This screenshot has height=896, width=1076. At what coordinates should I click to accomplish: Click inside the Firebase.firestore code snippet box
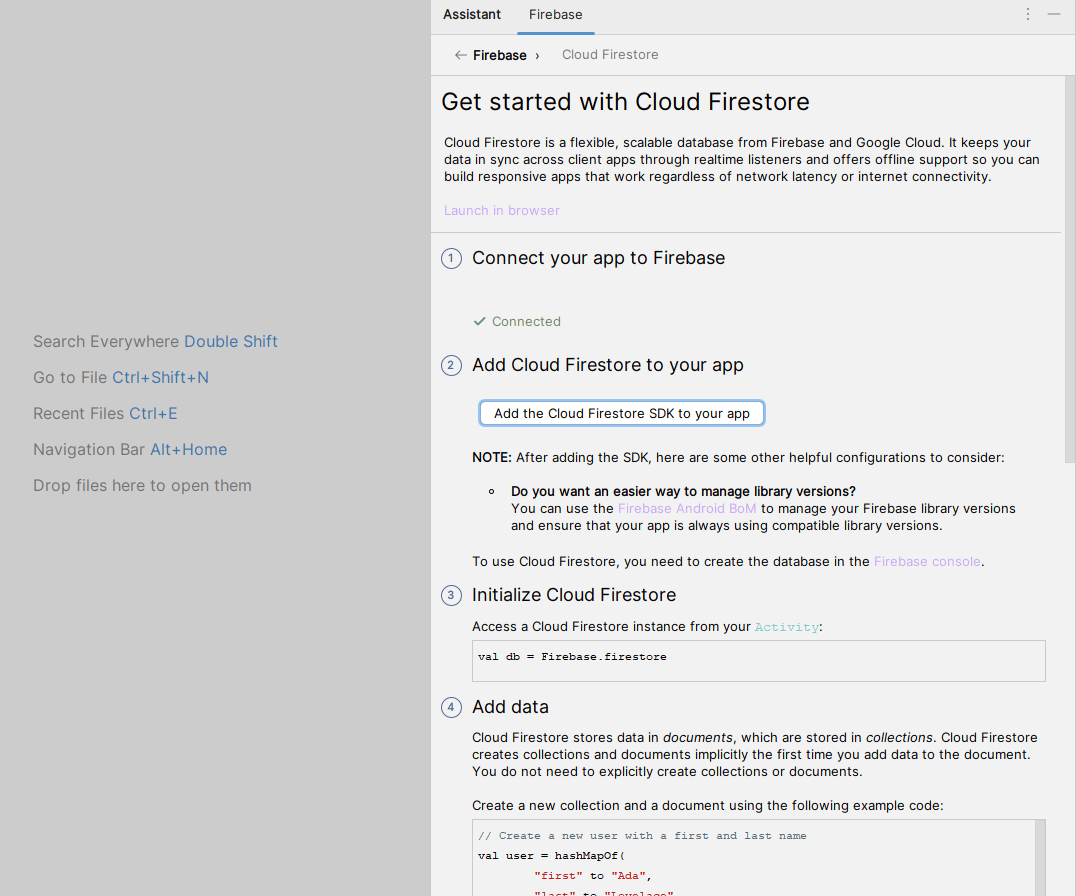758,661
